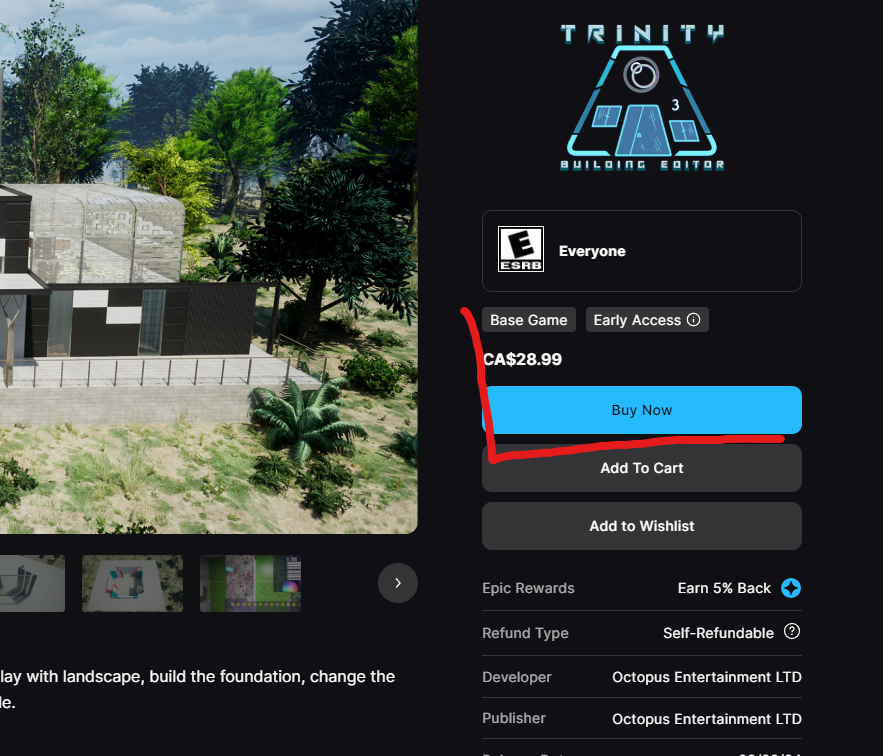Open the first screenshot thumbnail
The width and height of the screenshot is (883, 756).
point(32,584)
